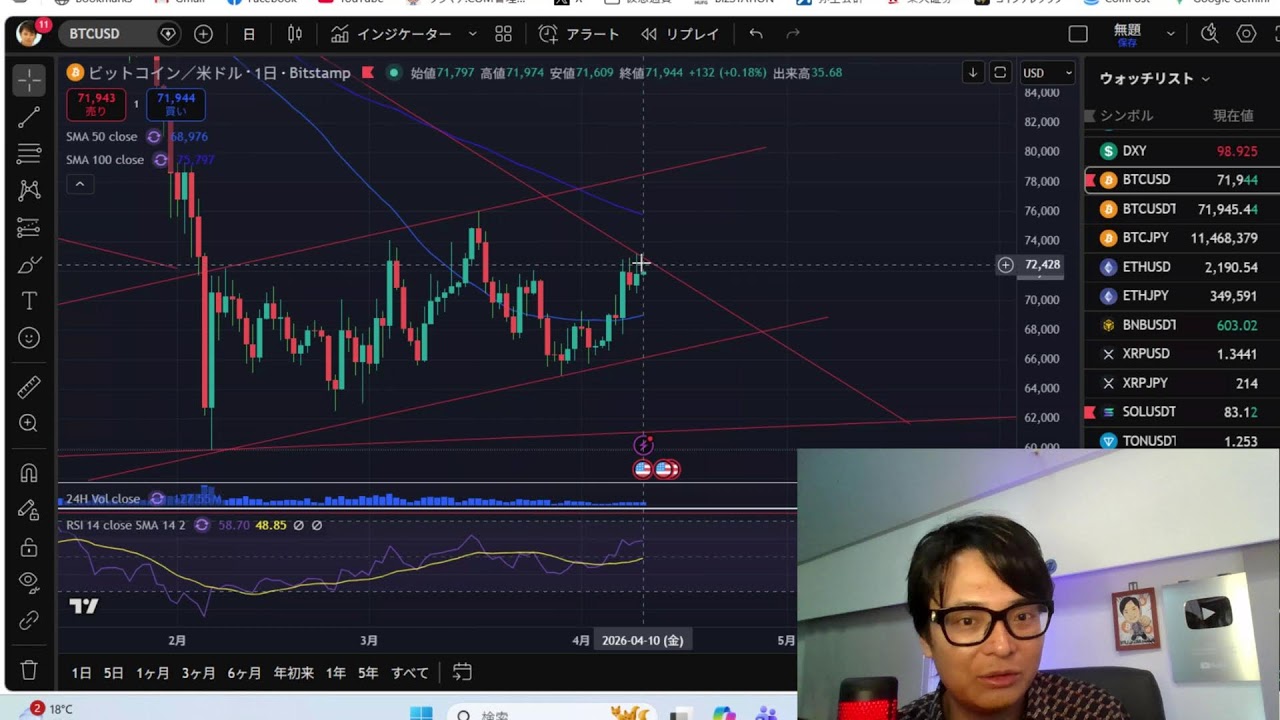Select the ruler measure tool
Viewport: 1280px width, 720px height.
coord(29,387)
